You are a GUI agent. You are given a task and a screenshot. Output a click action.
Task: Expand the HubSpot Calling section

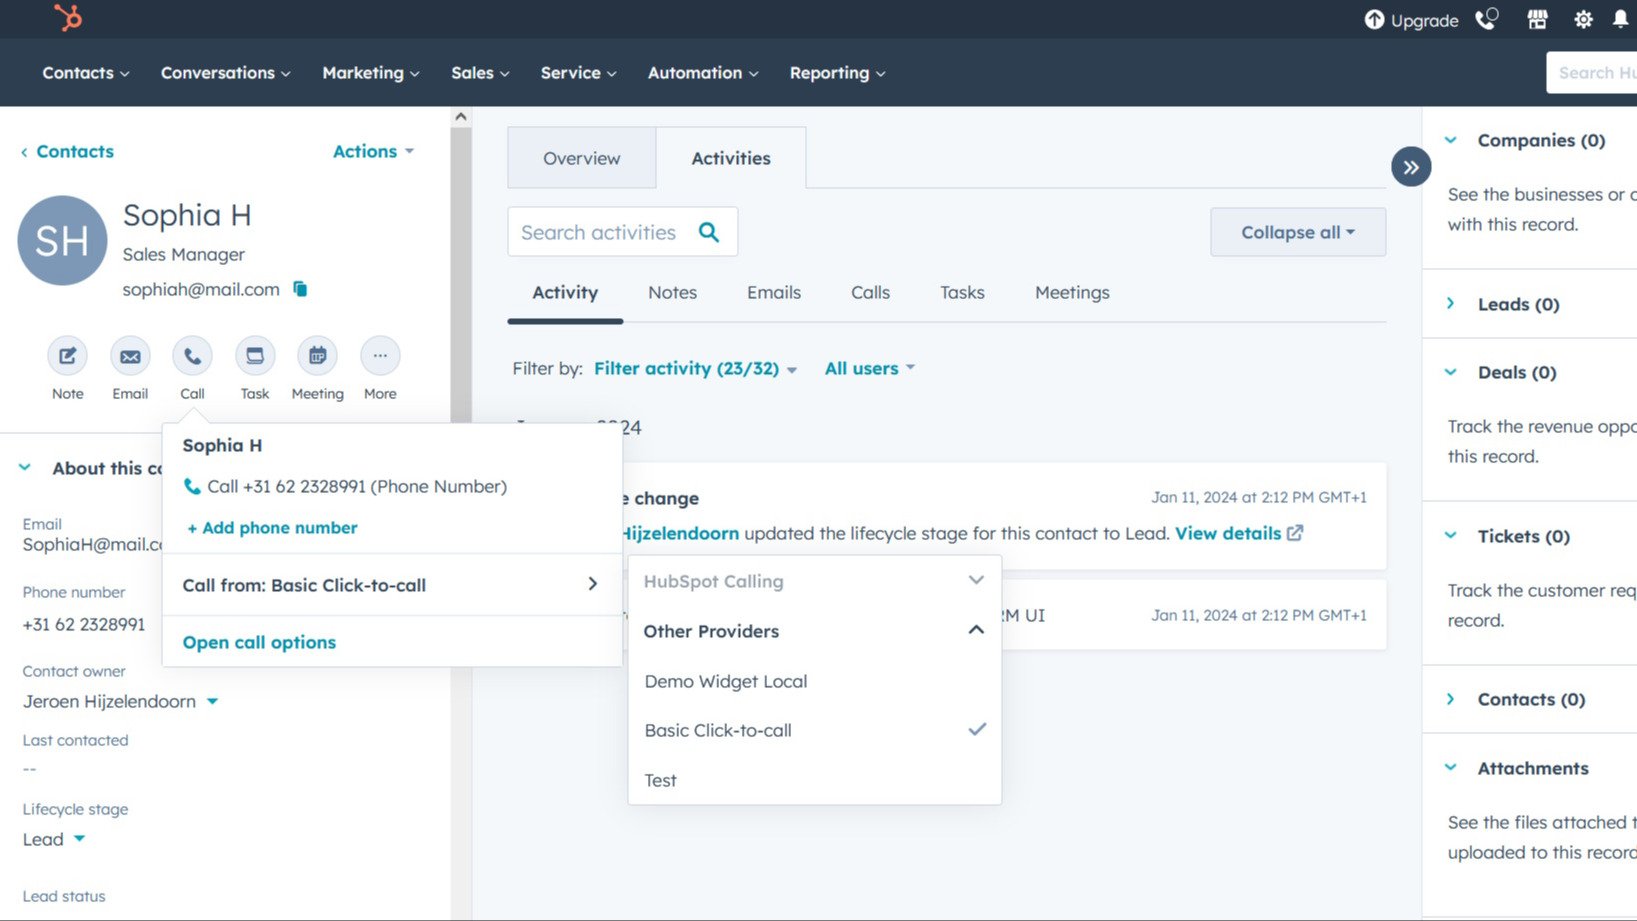976,580
